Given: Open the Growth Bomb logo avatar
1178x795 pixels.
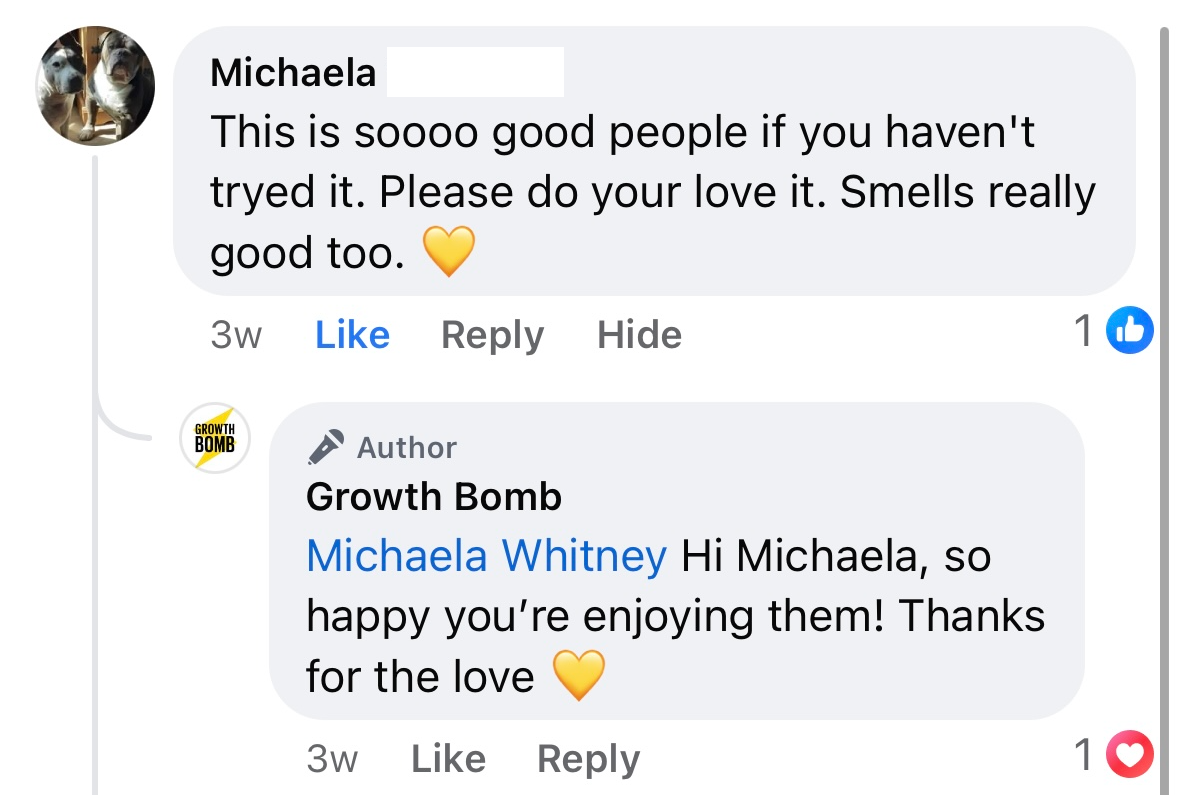Looking at the screenshot, I should [215, 438].
